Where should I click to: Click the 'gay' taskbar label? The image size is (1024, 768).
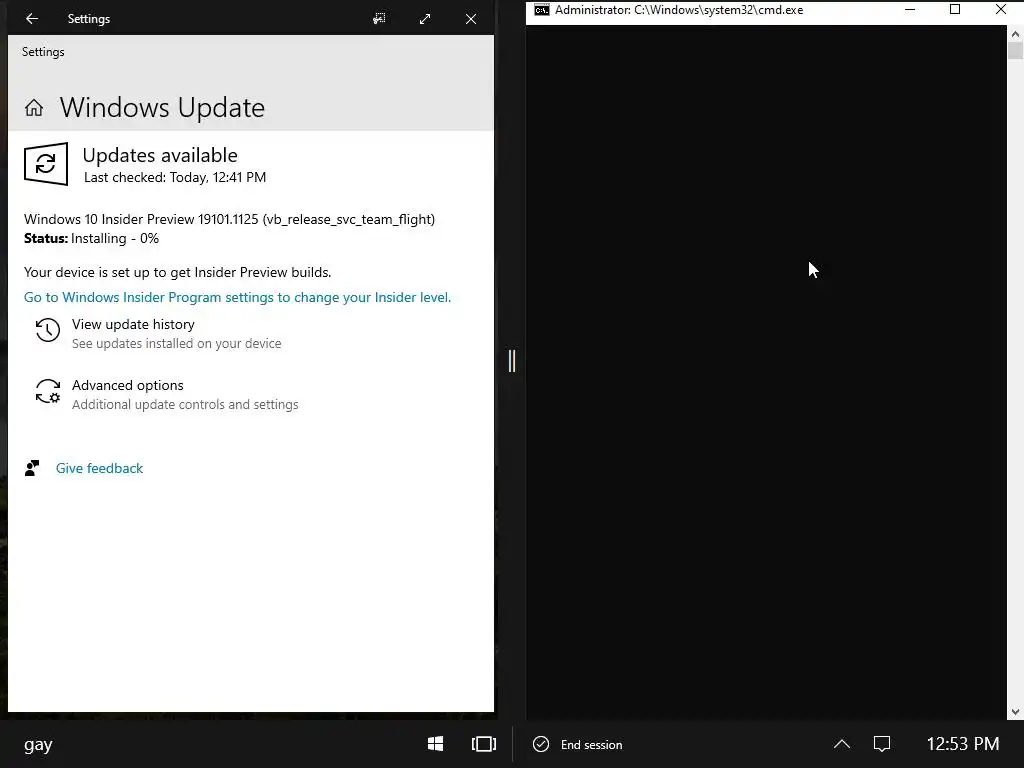[x=38, y=745]
